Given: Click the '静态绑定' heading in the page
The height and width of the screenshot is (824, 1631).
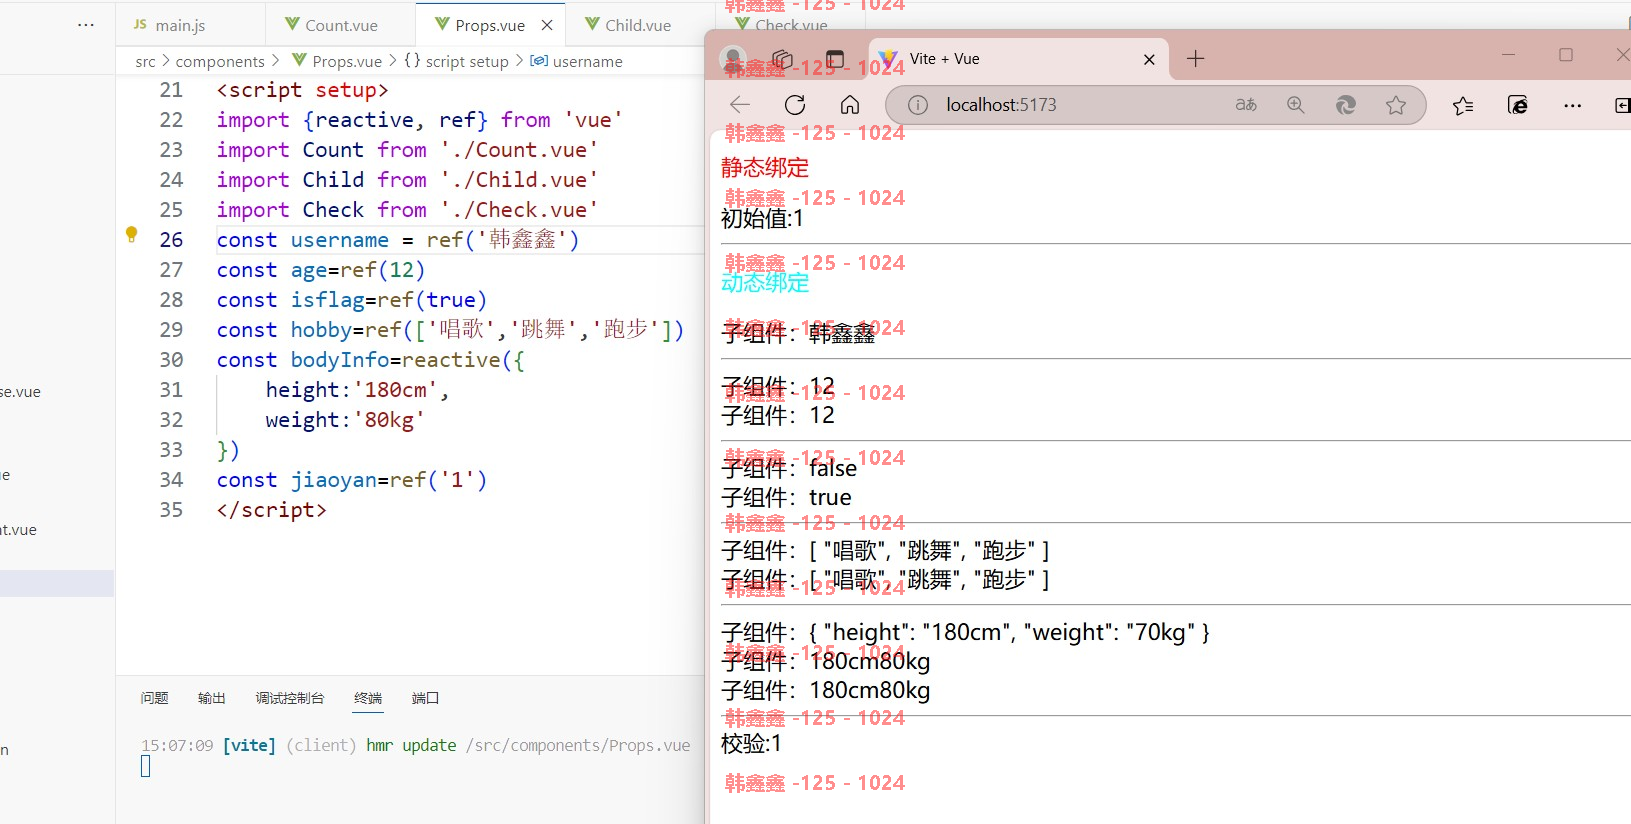Looking at the screenshot, I should coord(765,168).
